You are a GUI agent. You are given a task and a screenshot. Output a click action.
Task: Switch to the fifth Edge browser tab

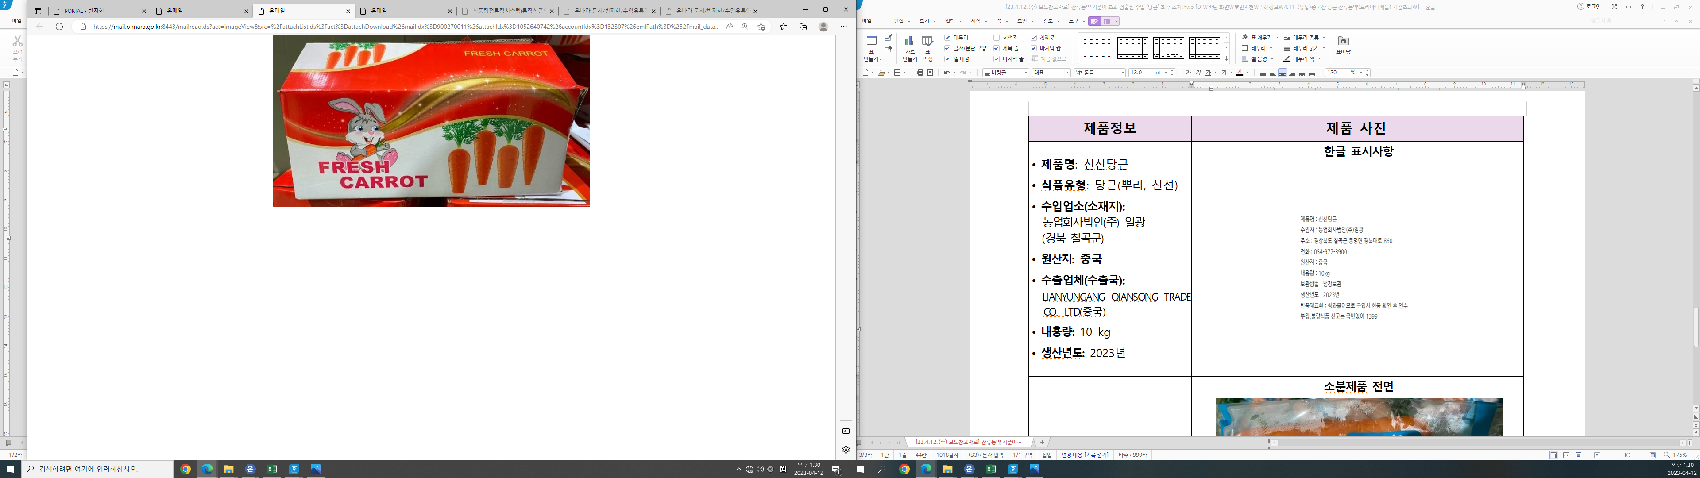[x=508, y=10]
